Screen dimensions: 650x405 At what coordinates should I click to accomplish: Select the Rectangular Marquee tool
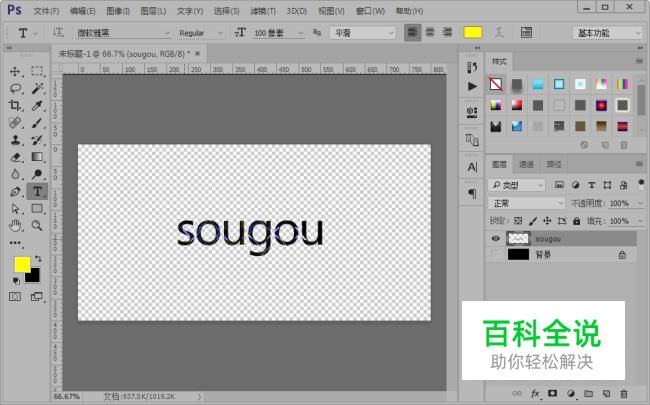coord(37,71)
